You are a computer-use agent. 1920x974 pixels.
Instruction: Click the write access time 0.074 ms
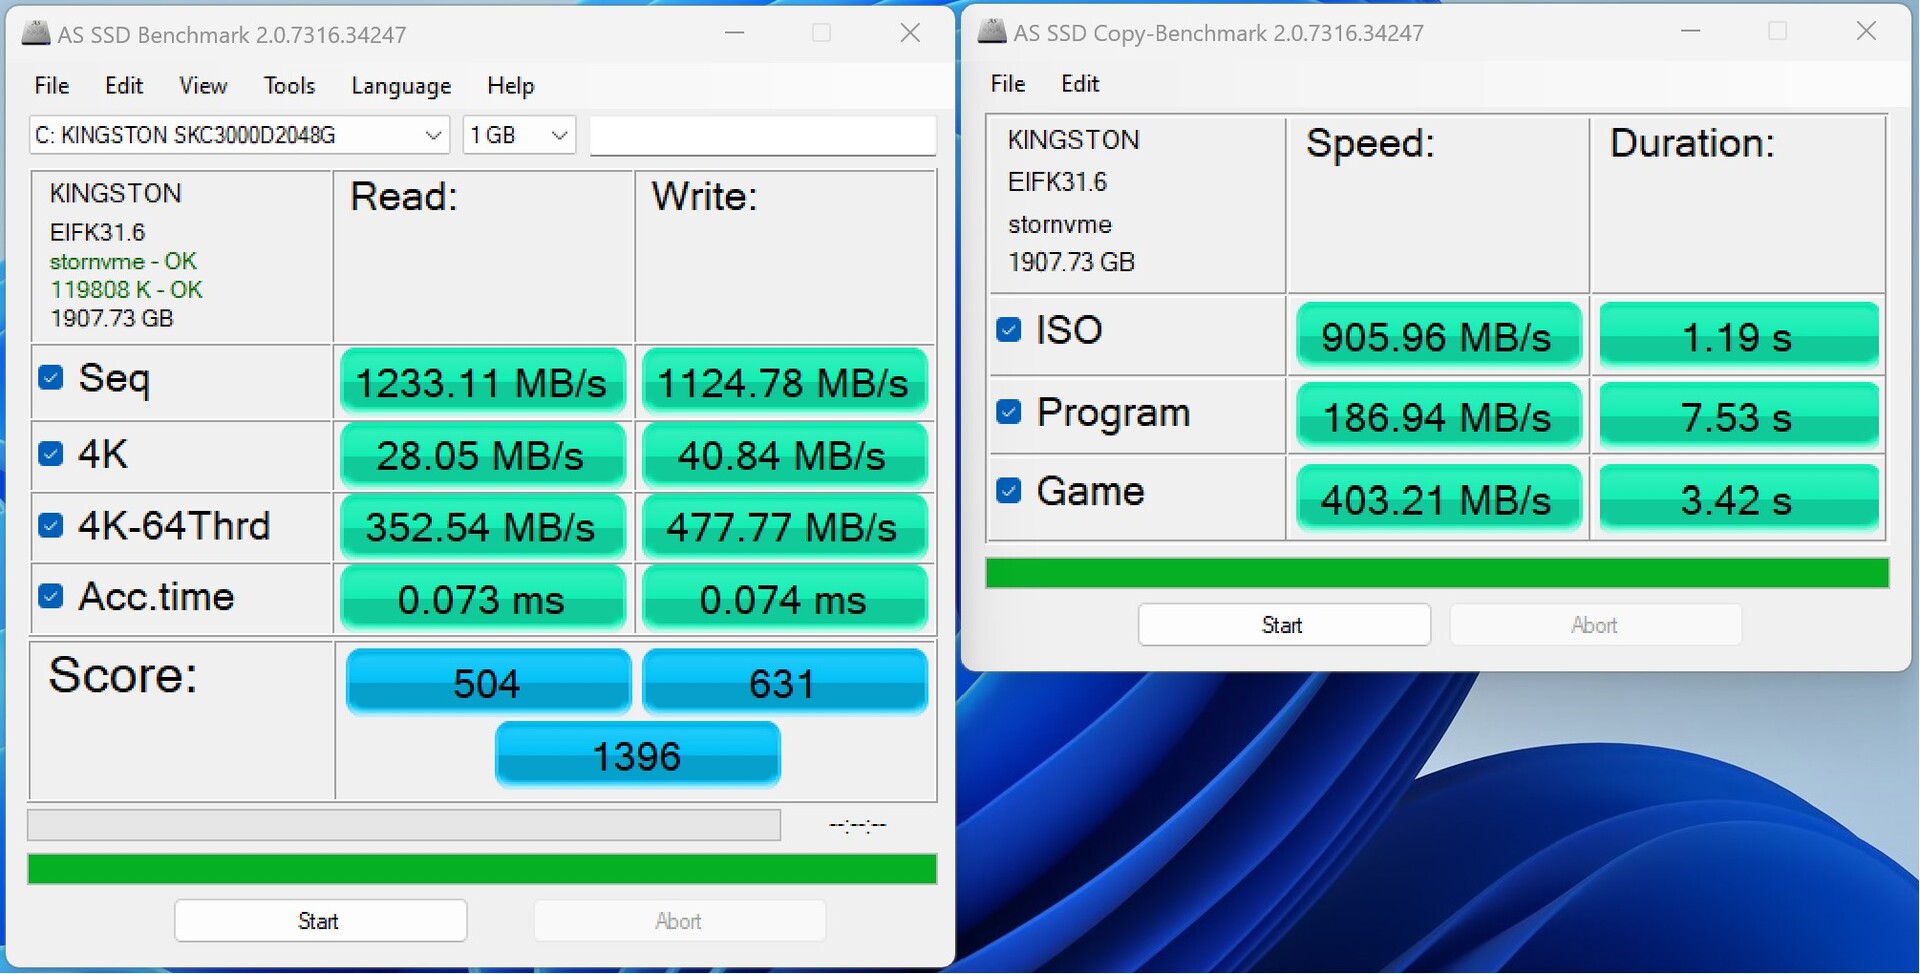pos(785,599)
